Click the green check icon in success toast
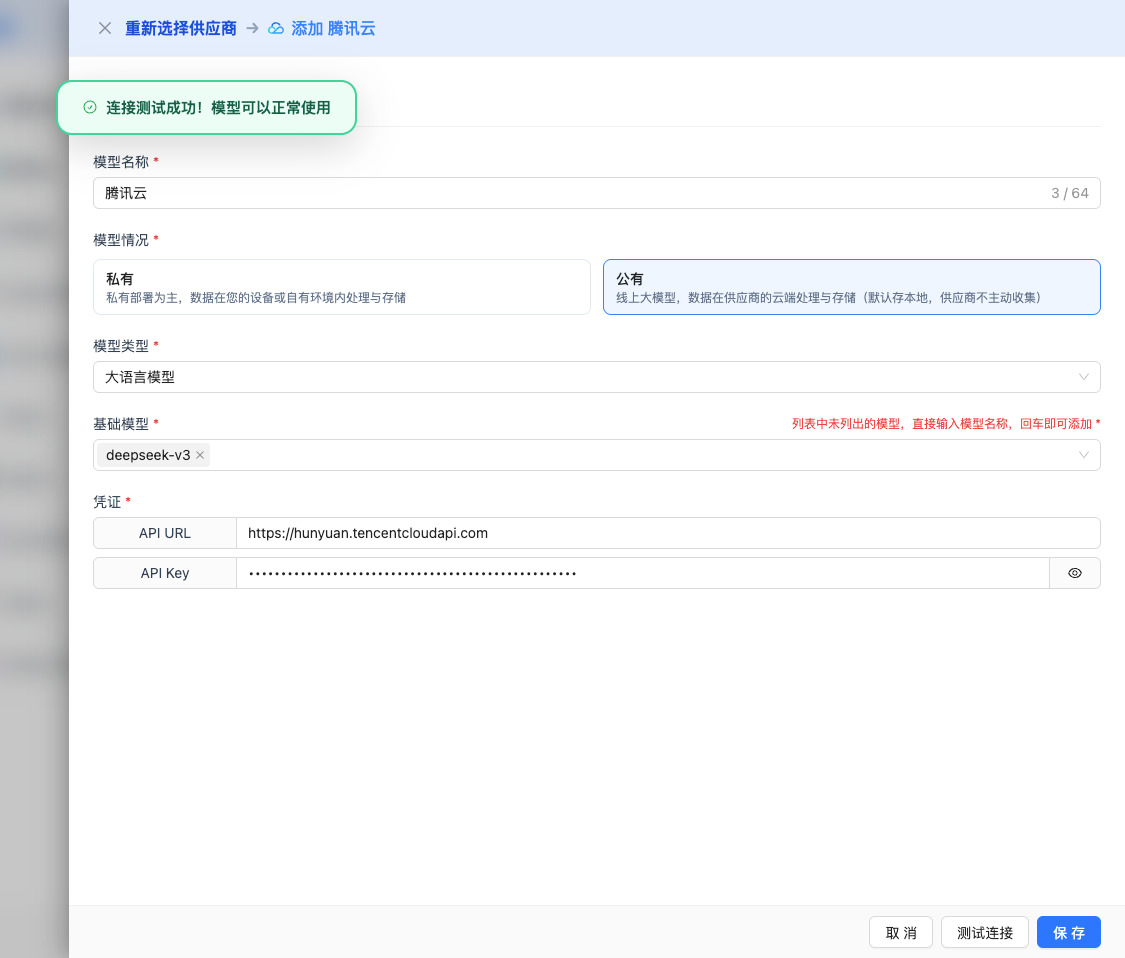The width and height of the screenshot is (1125, 958). (x=89, y=107)
